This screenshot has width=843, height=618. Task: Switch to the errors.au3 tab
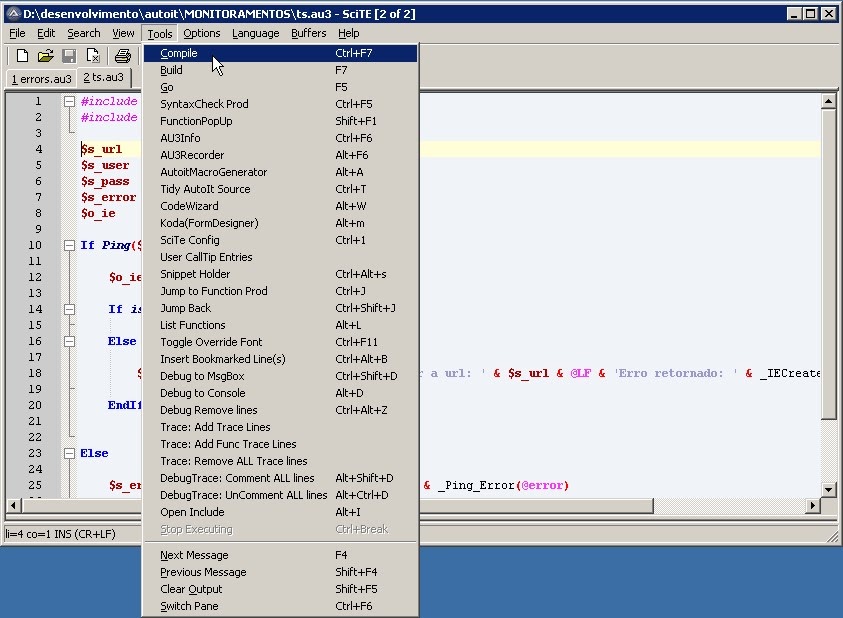[41, 79]
